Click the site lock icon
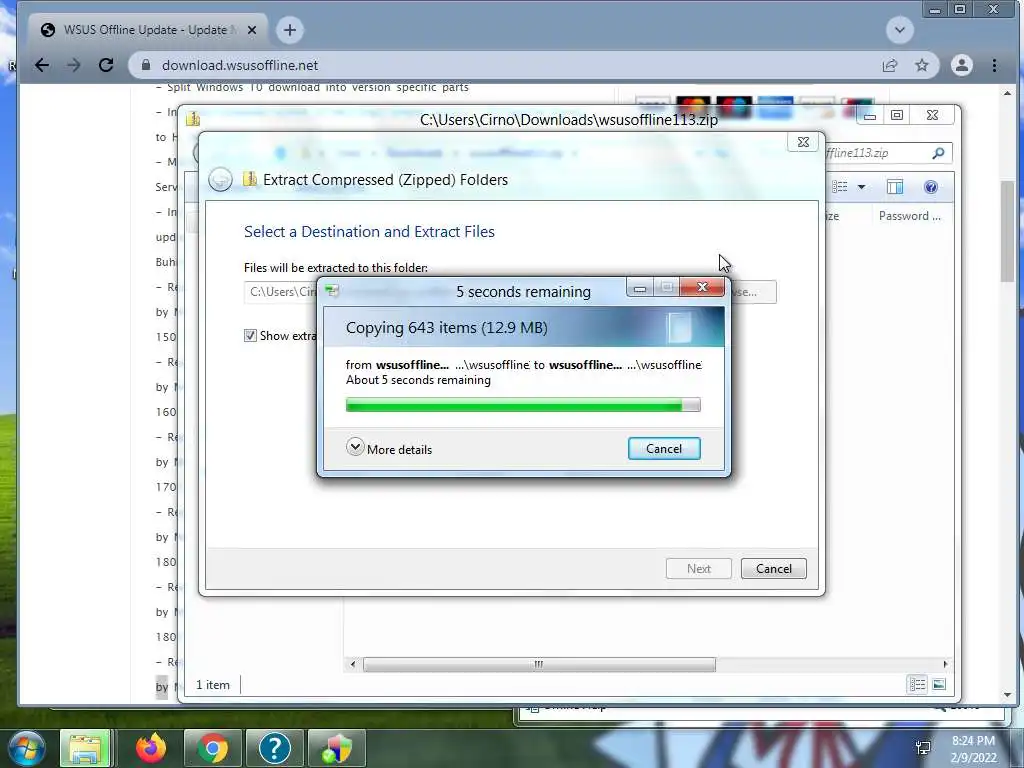 point(146,65)
